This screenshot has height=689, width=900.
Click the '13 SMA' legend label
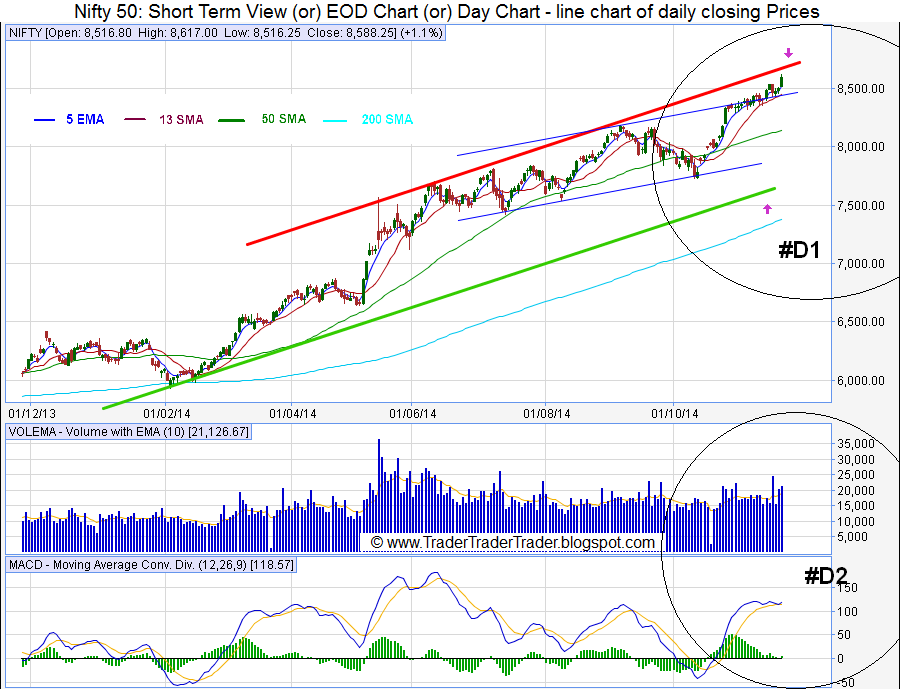[x=181, y=119]
